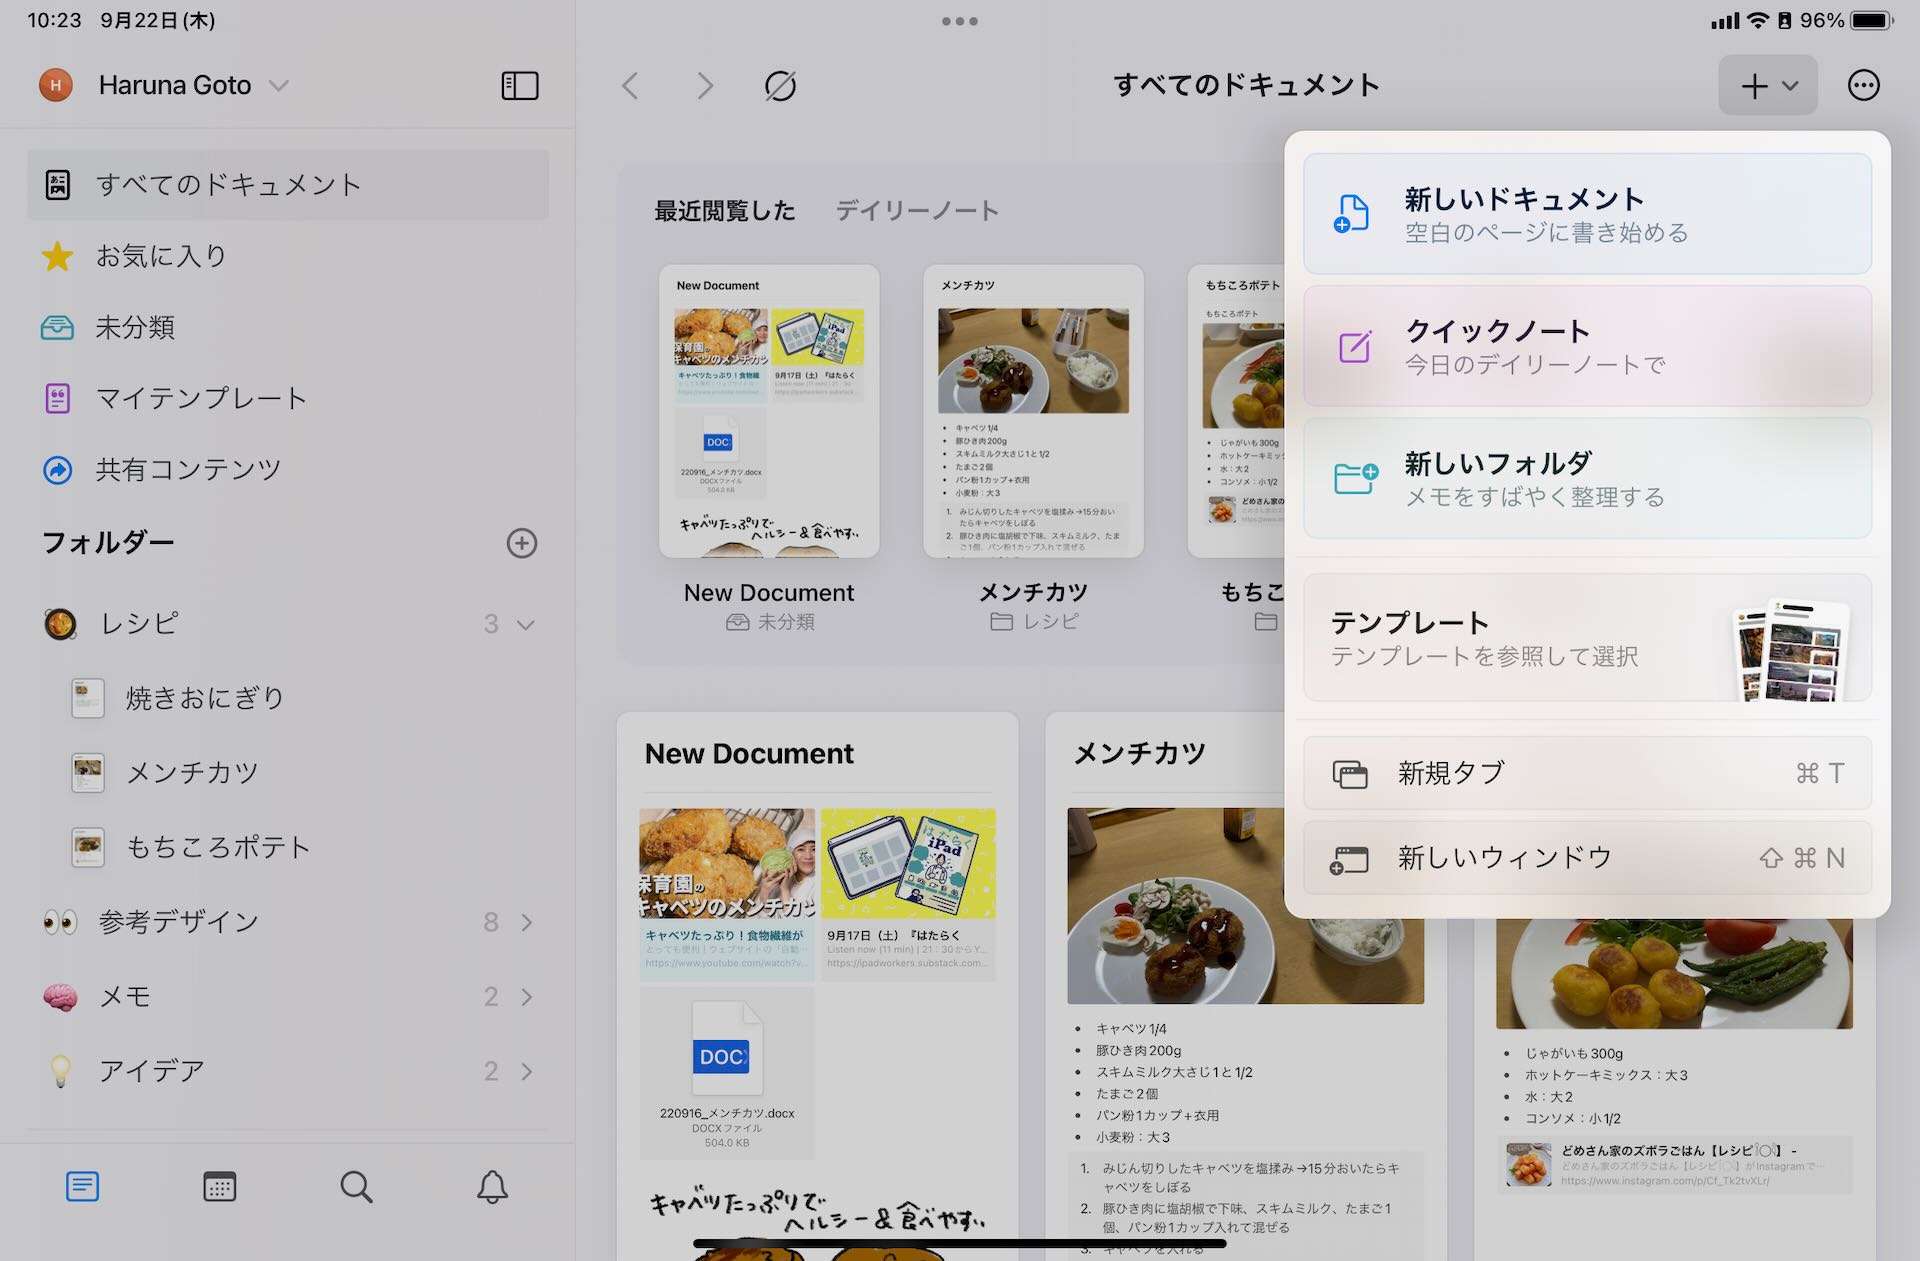Open YouTube link キャベツたっぷり card
1920x1261 pixels.
point(727,895)
